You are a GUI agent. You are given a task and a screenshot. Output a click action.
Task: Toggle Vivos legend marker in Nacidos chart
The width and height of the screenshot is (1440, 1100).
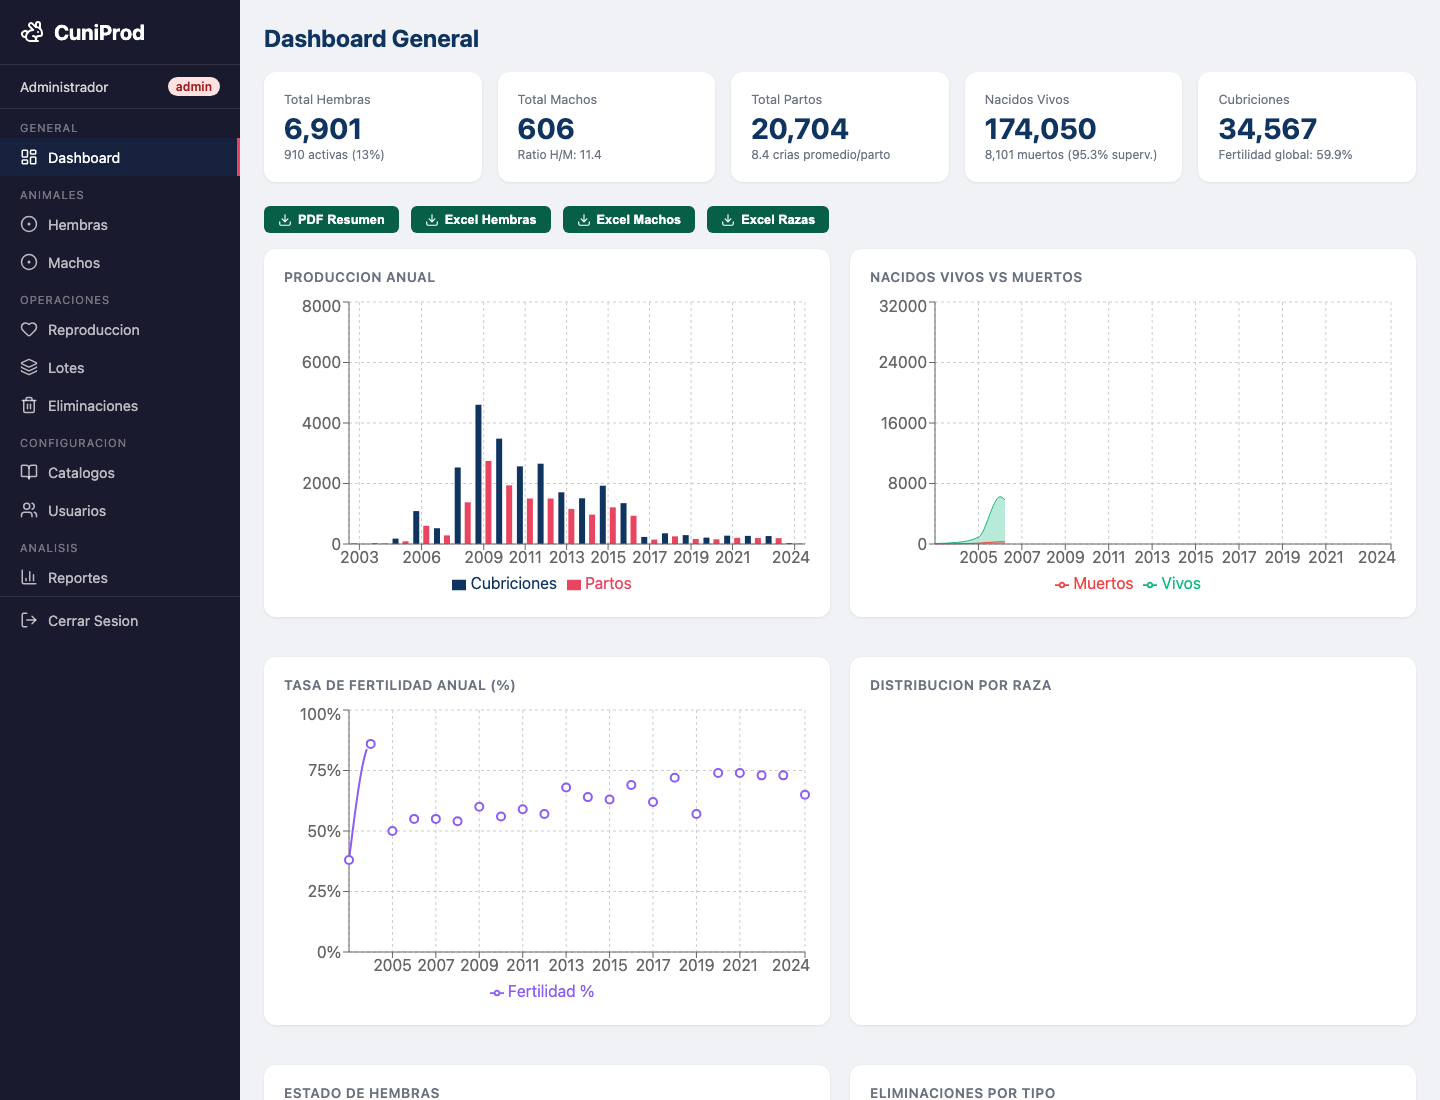(x=1150, y=584)
